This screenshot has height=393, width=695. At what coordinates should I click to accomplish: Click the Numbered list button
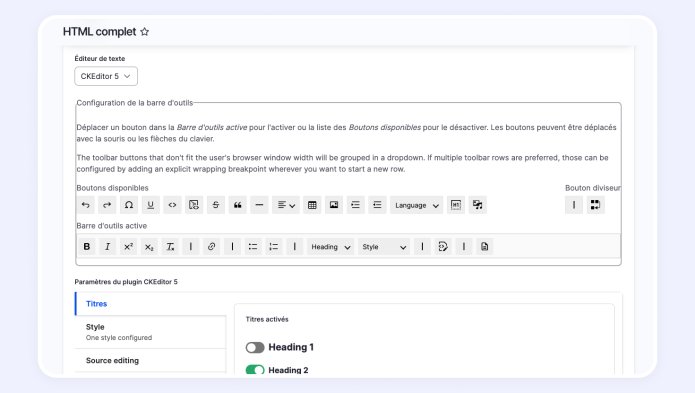pyautogui.click(x=273, y=246)
